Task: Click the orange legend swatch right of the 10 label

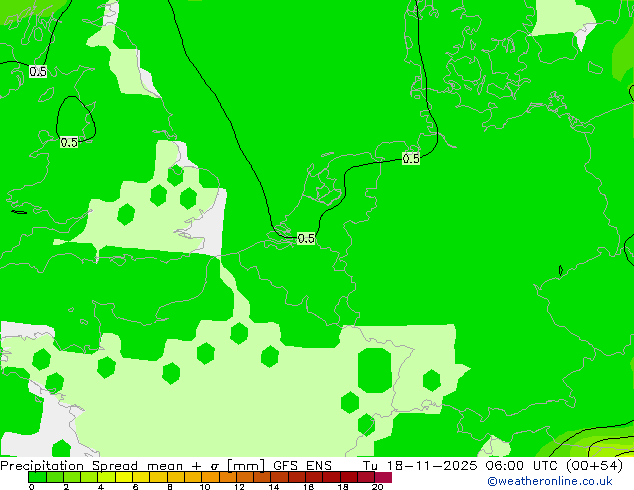Action: [210, 477]
